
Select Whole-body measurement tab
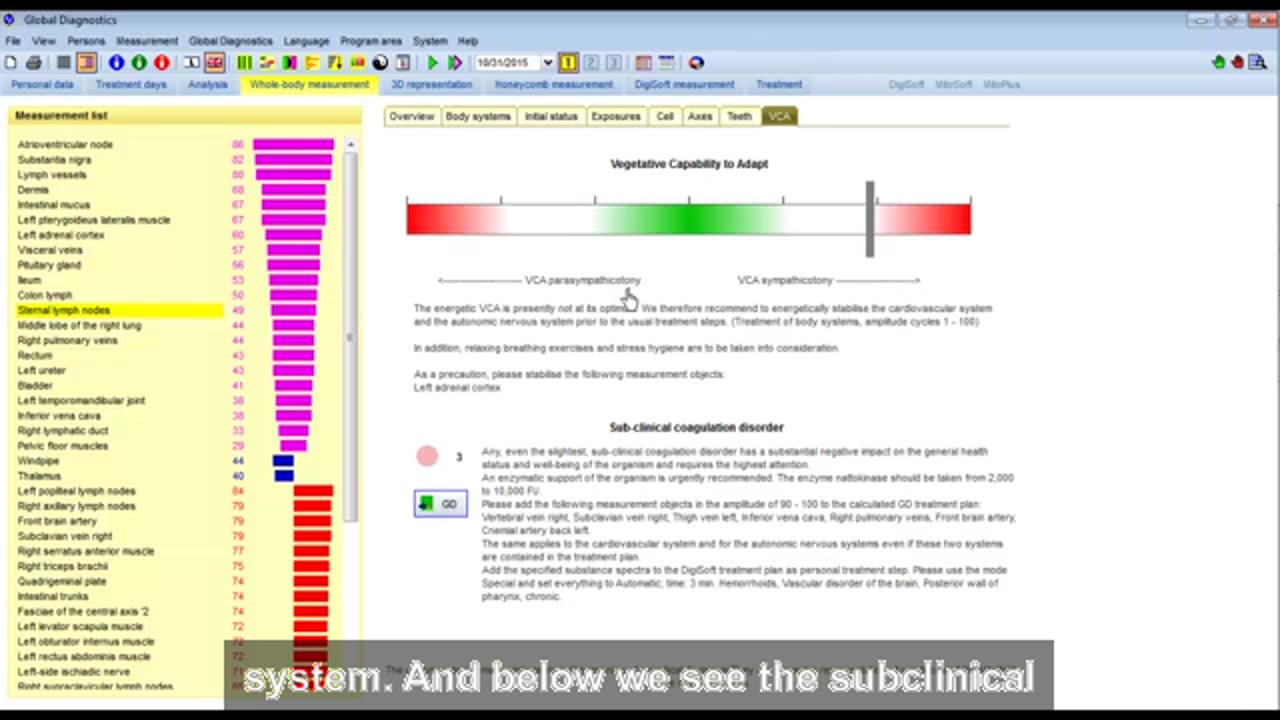309,85
